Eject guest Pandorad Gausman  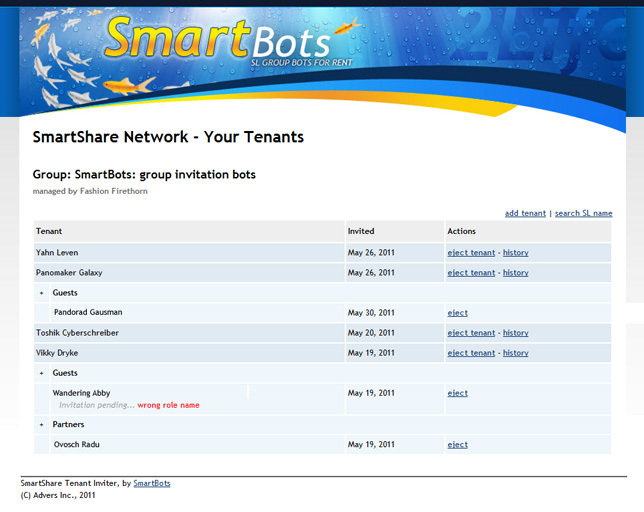(458, 313)
